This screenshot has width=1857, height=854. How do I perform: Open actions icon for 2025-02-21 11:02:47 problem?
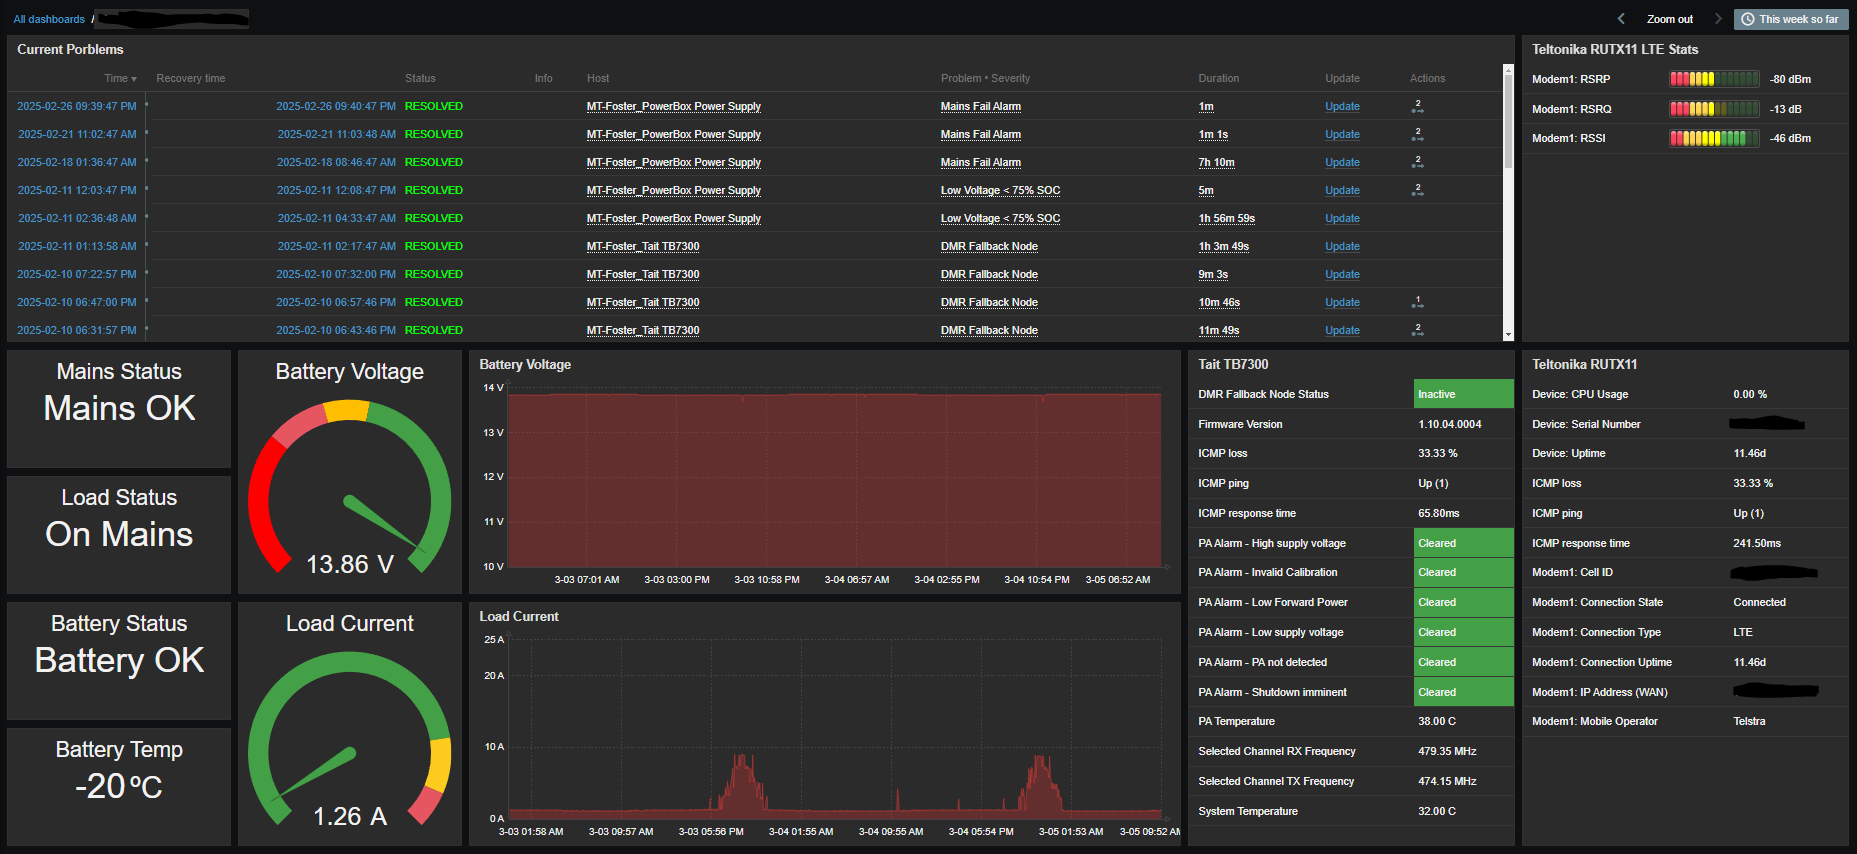click(x=1417, y=134)
